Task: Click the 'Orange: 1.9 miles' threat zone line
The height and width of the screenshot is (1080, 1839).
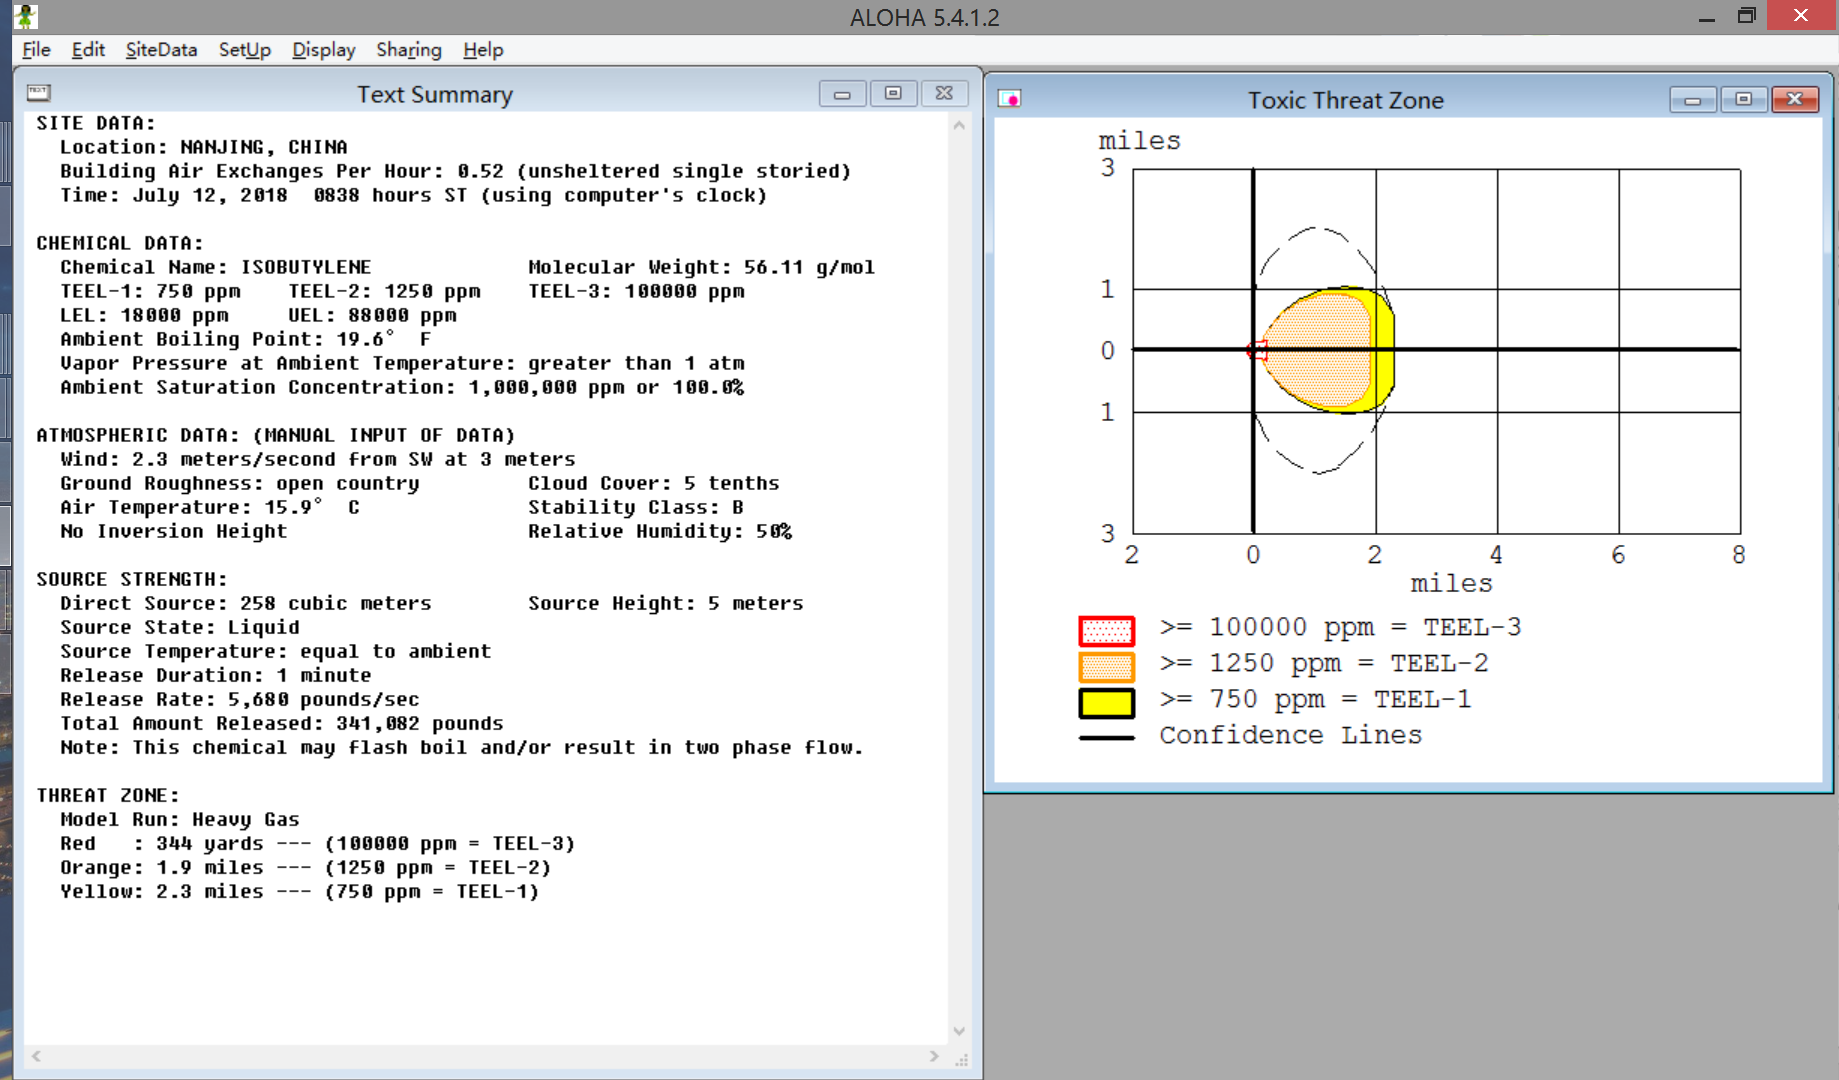Action: (x=306, y=867)
